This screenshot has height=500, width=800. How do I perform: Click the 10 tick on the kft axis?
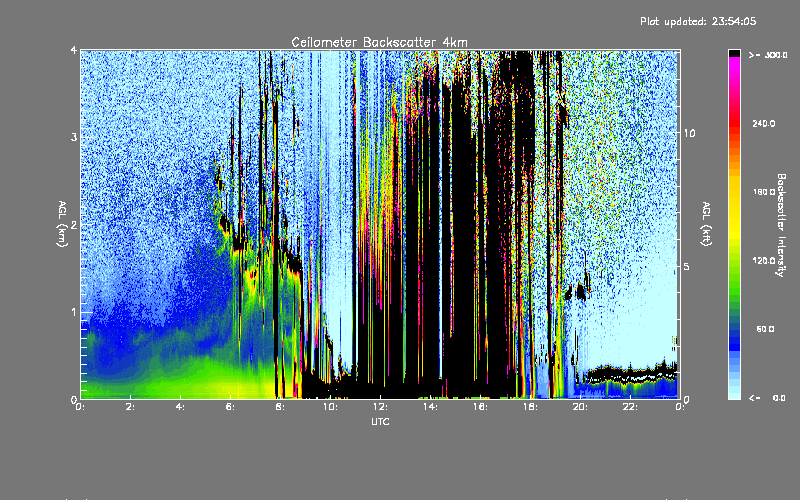pos(689,133)
